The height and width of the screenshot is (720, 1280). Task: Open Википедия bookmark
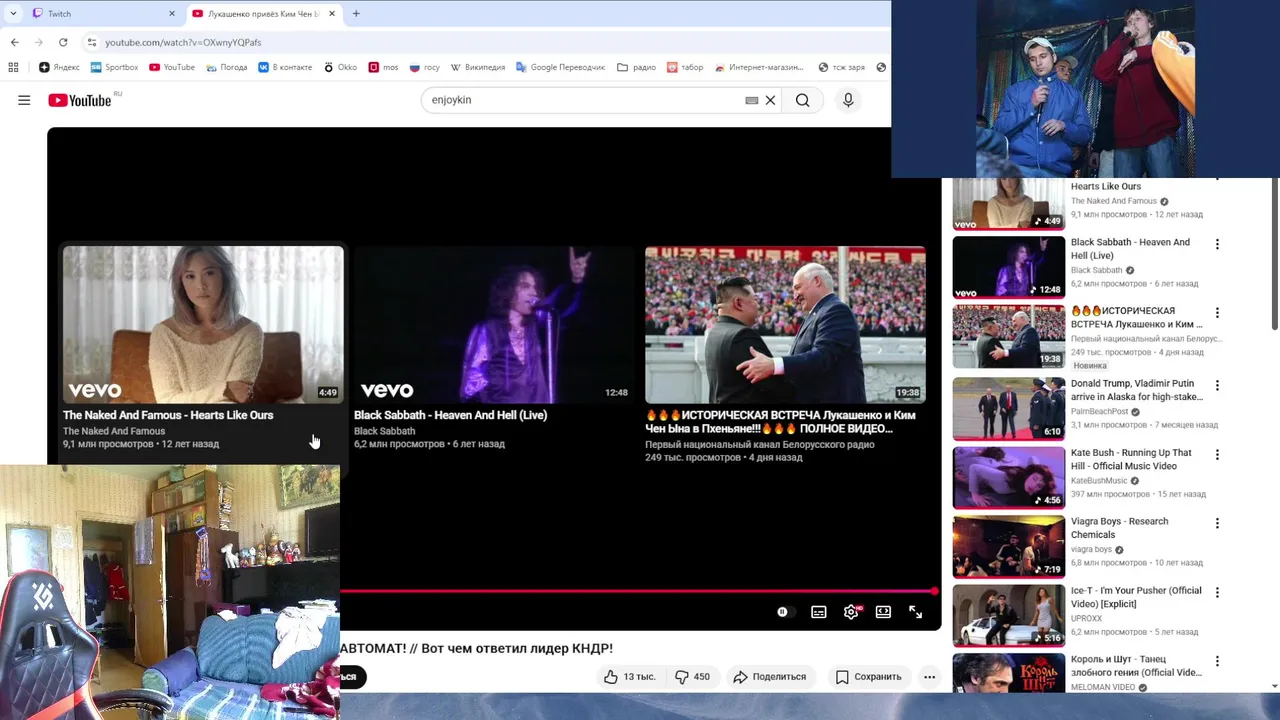pyautogui.click(x=477, y=67)
